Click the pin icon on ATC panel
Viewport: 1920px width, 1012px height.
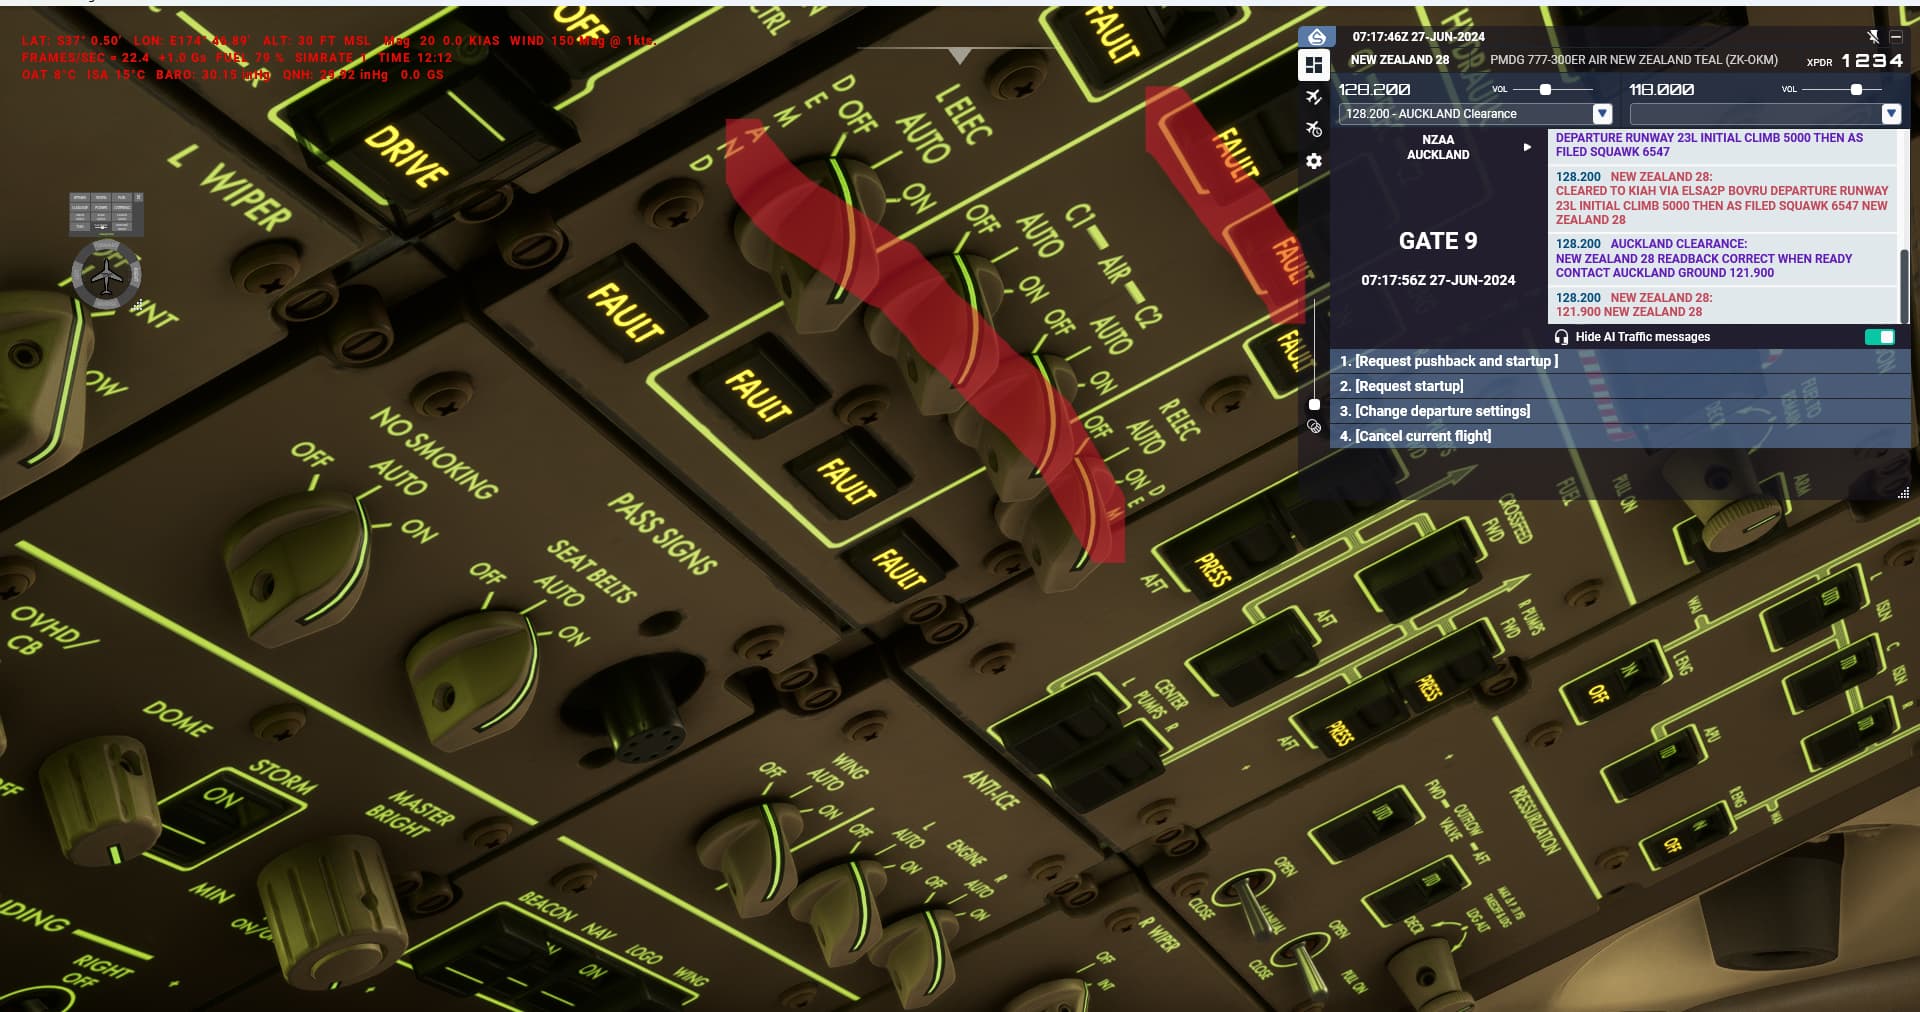(x=1873, y=36)
